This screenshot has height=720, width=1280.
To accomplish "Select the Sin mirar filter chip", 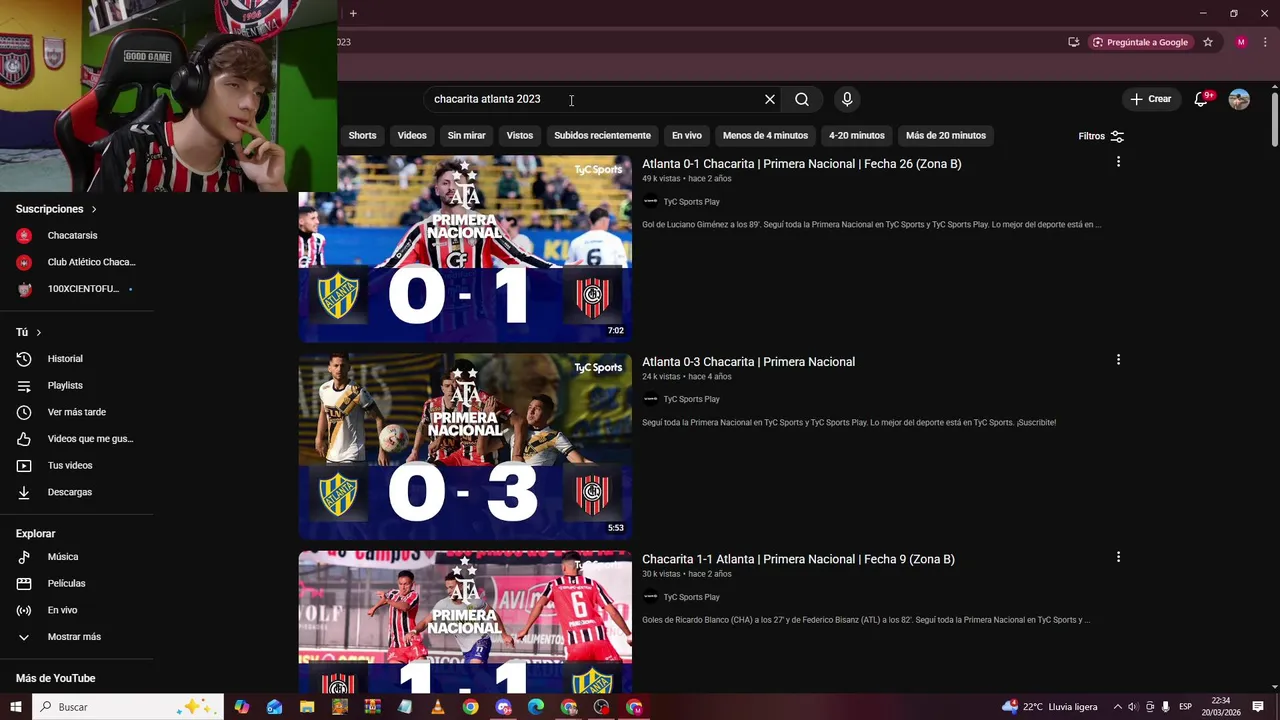I will (466, 136).
